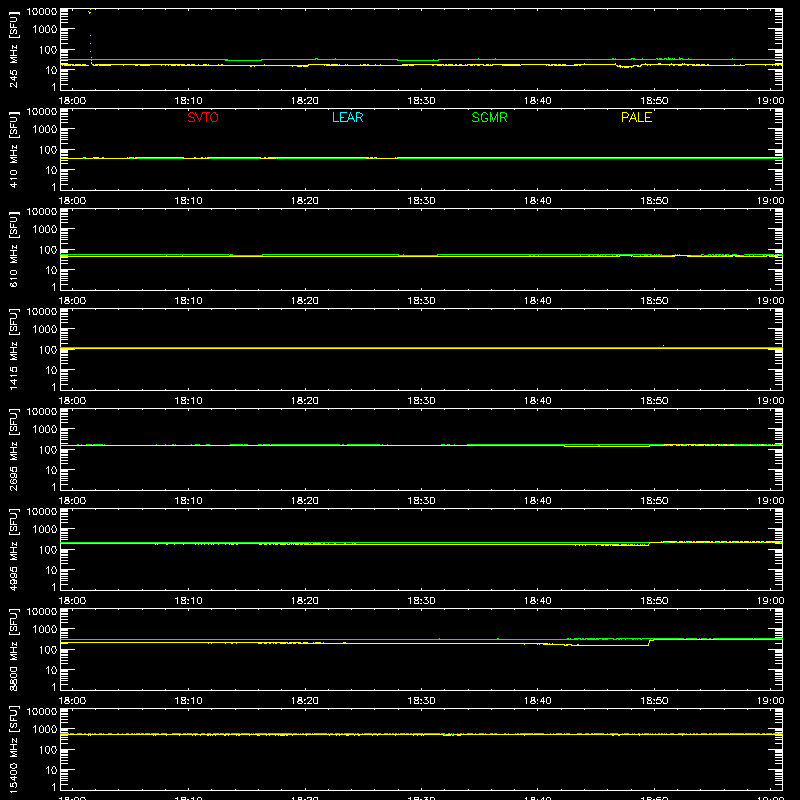Image resolution: width=800 pixels, height=800 pixels.
Task: Select the 2695 MHz [SFU] axis title
Action: (x=14, y=449)
